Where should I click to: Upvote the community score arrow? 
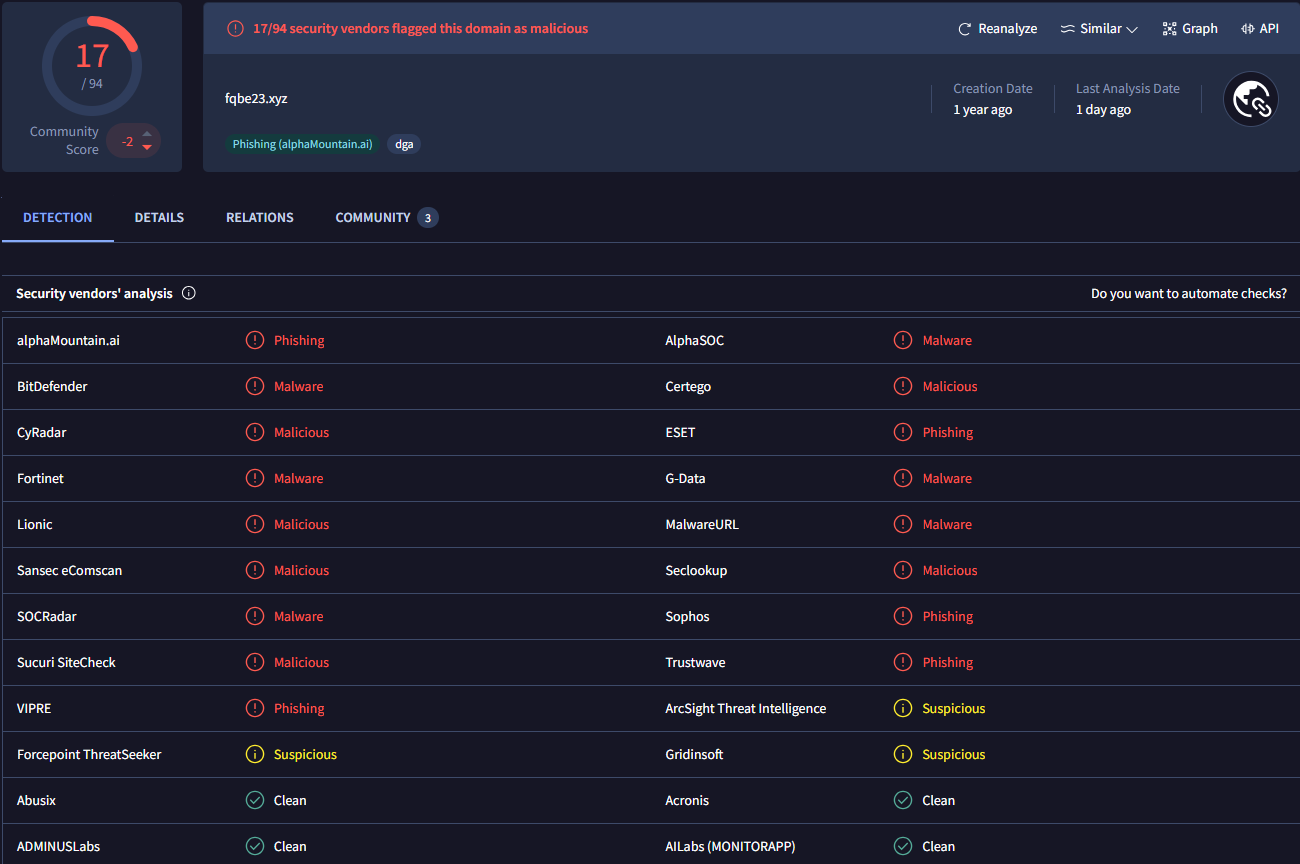[147, 133]
